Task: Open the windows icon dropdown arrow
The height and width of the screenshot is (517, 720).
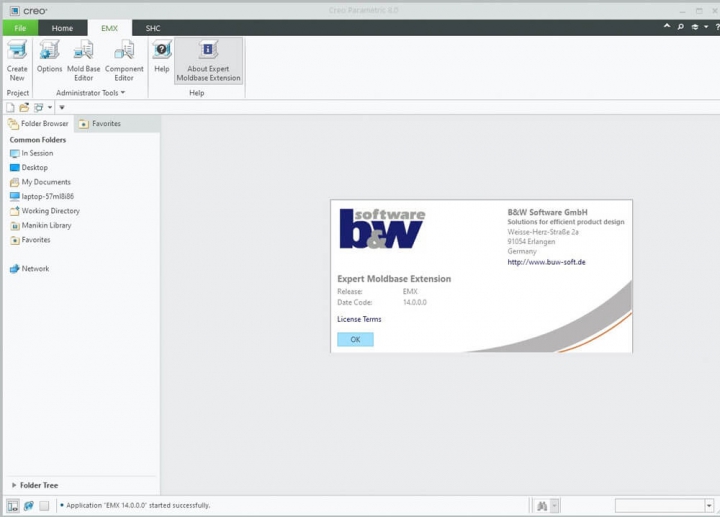Action: click(x=50, y=107)
